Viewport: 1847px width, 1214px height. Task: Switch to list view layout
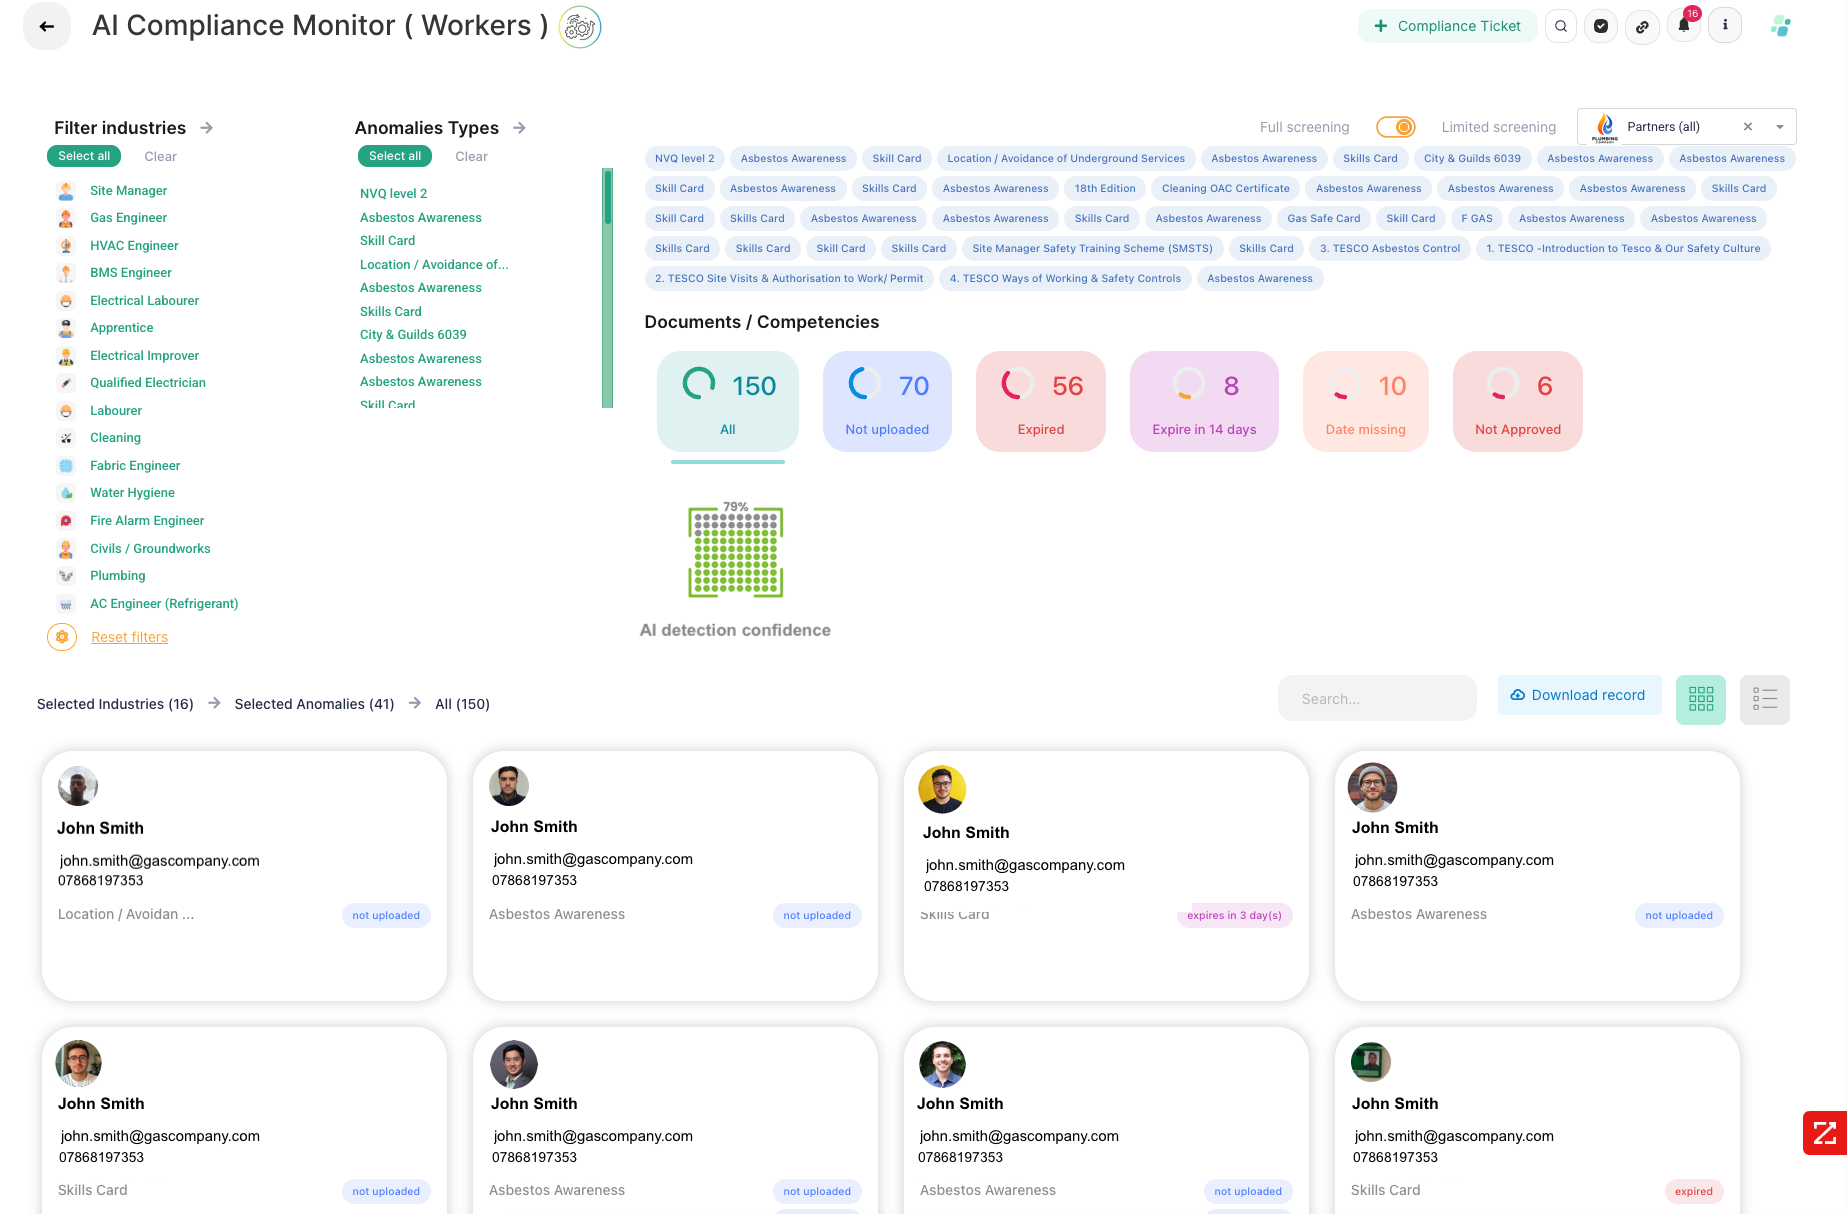(1764, 699)
